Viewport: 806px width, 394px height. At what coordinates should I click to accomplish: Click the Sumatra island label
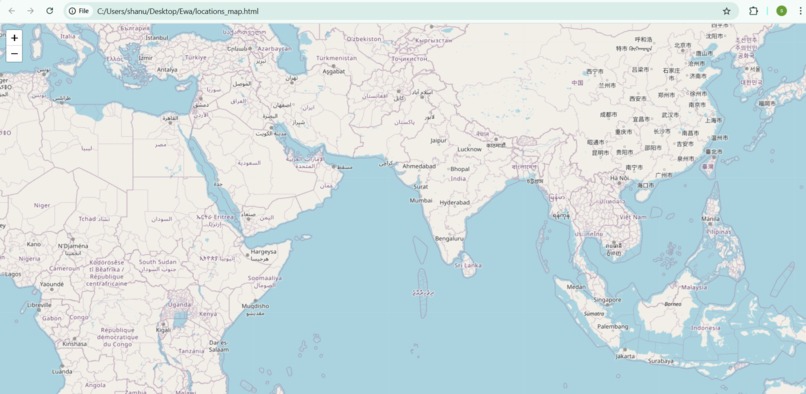[594, 313]
